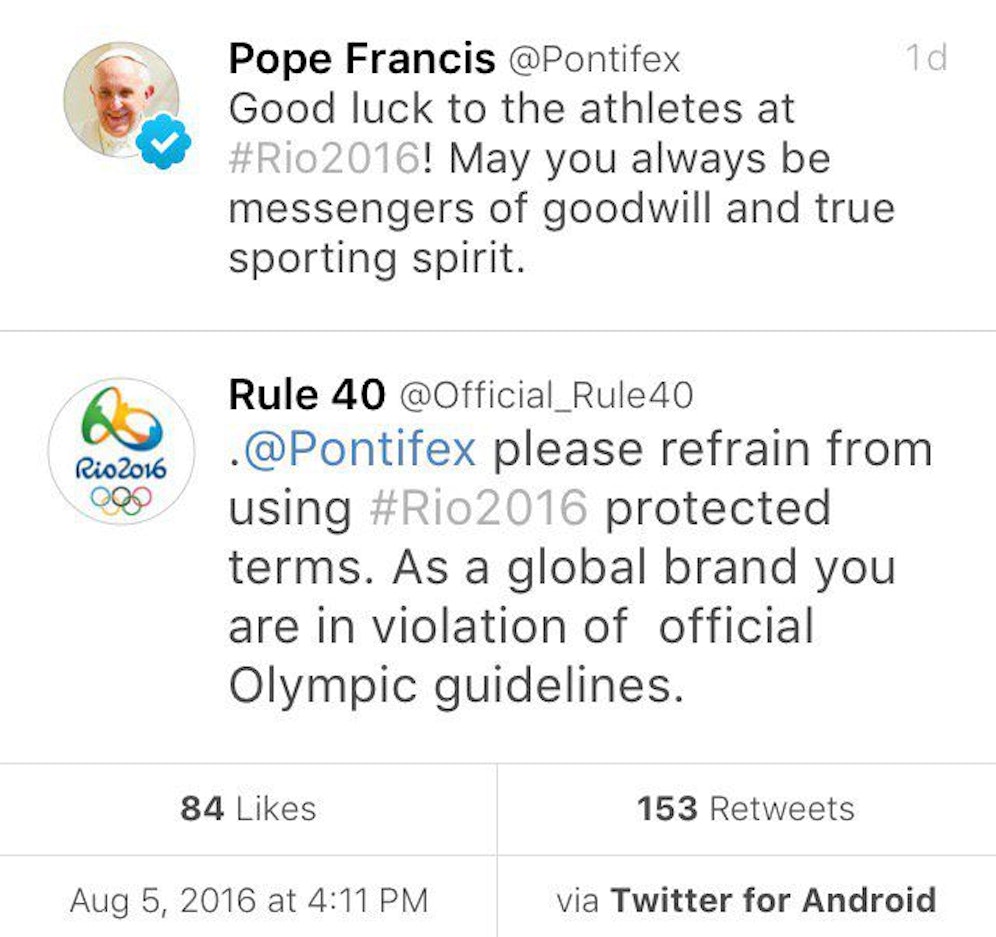Click the @Pontifex handle beside Pope Francis

594,59
